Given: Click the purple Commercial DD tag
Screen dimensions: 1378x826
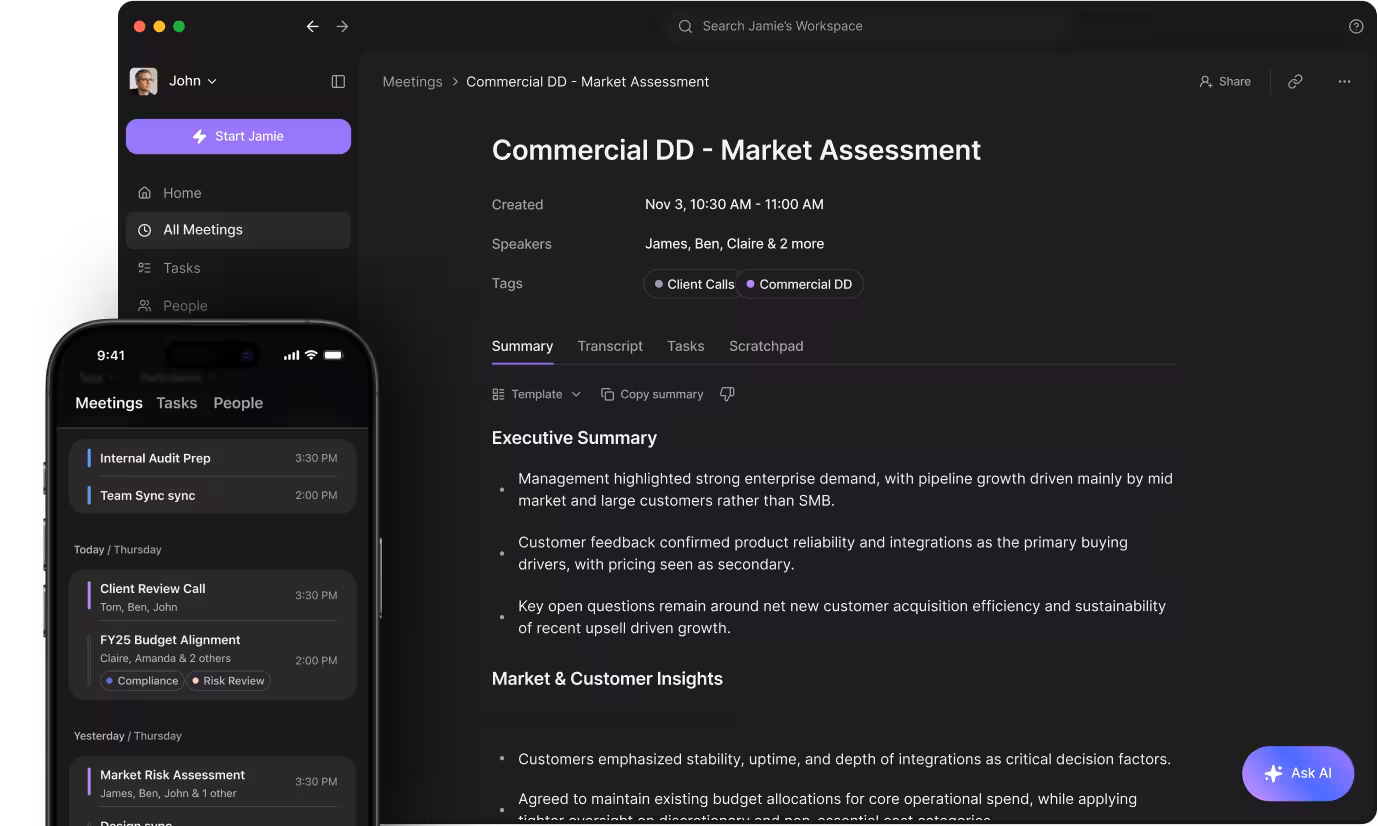Looking at the screenshot, I should (800, 284).
